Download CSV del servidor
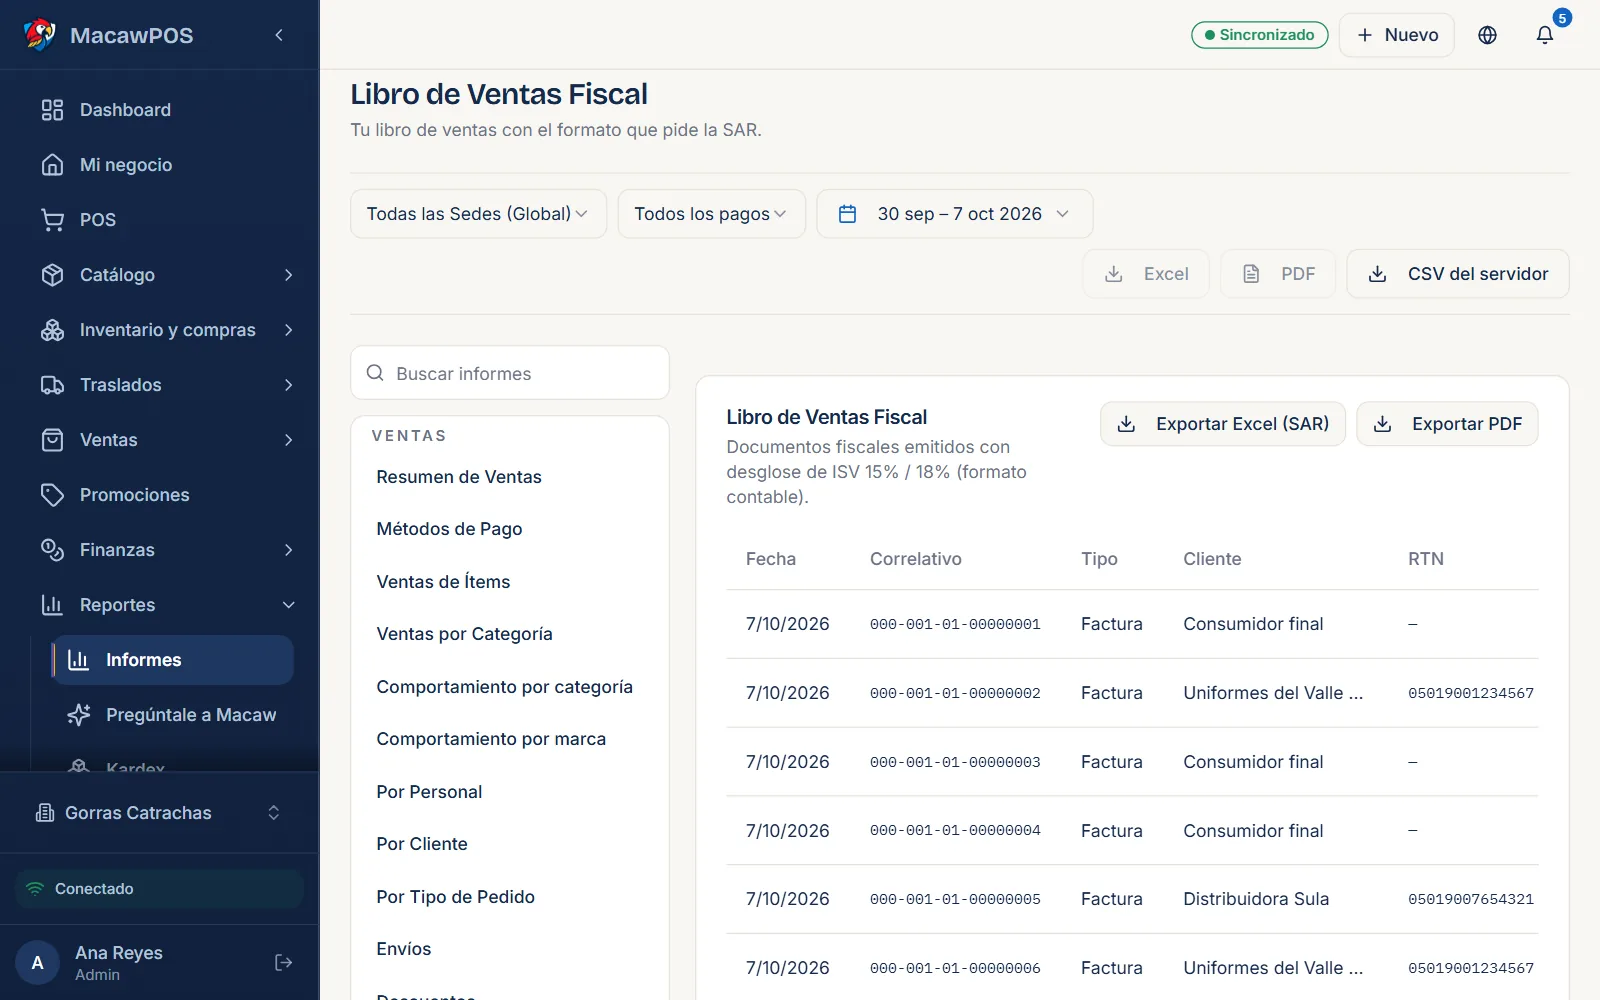Viewport: 1600px width, 1000px height. point(1458,274)
